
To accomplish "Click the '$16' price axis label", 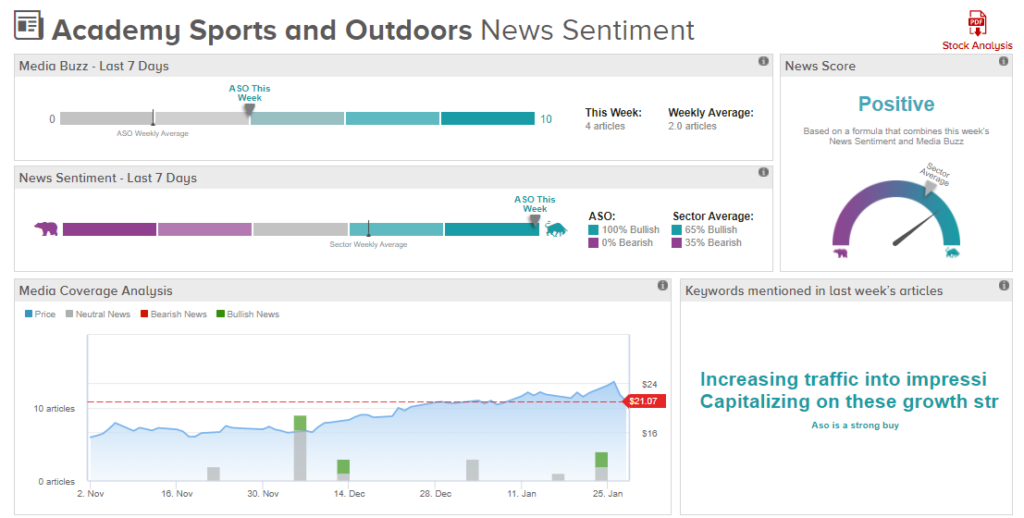I will coord(649,434).
